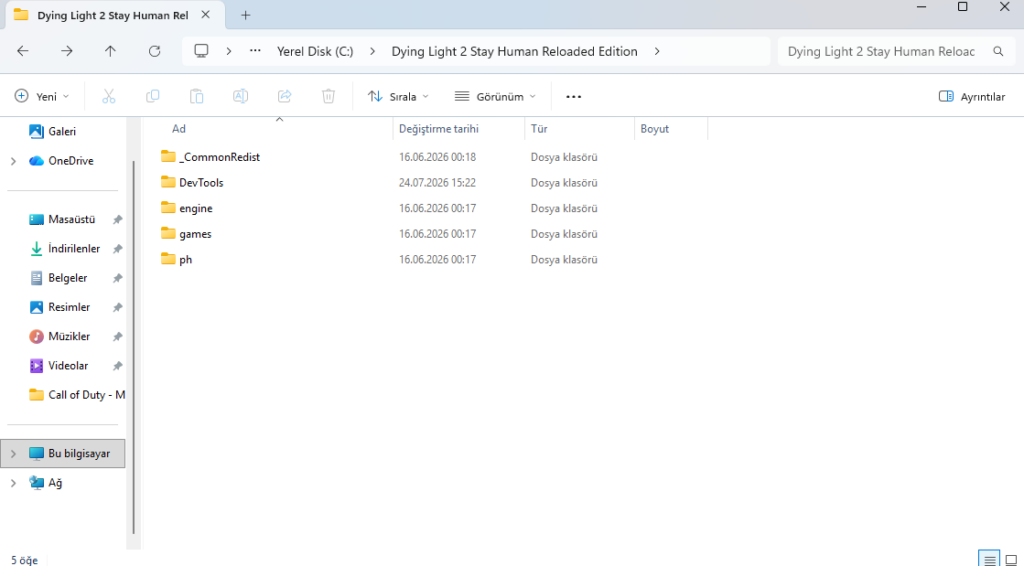Click the Rename icon in toolbar
This screenshot has height=566, width=1024.
(x=240, y=97)
